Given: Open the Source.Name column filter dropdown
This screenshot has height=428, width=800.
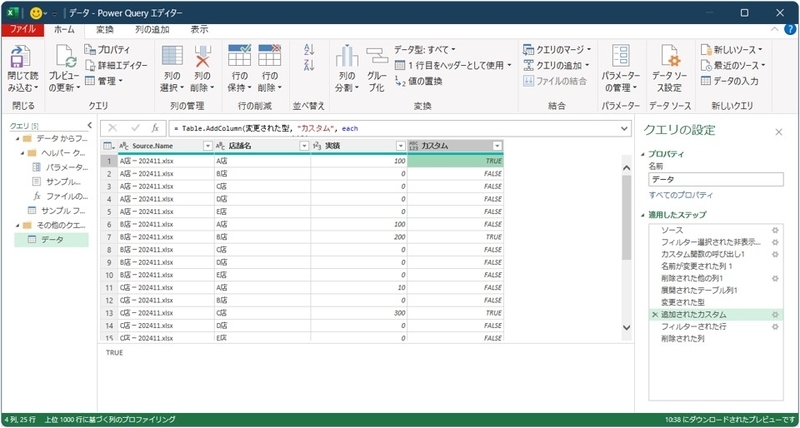Looking at the screenshot, I should 208,146.
